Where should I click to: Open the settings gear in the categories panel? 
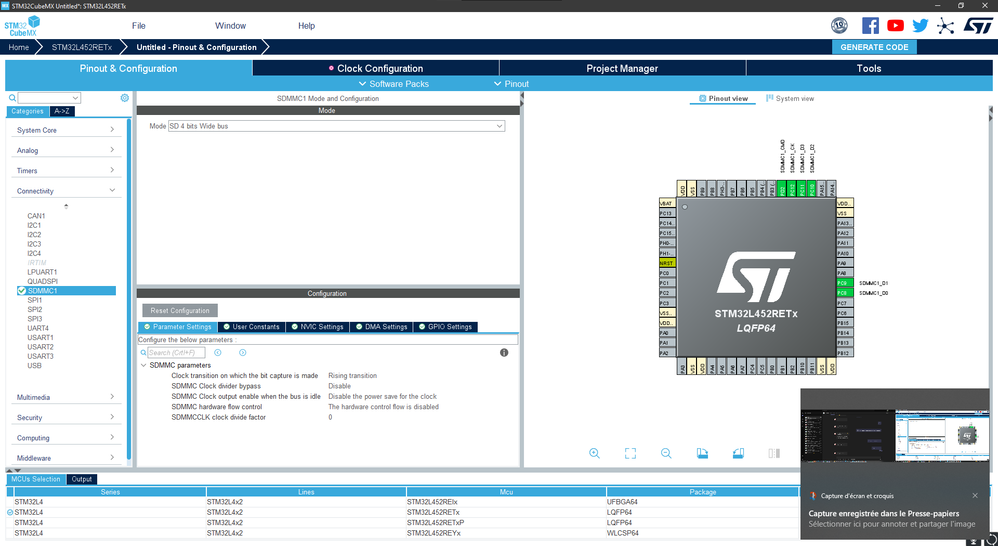(125, 98)
